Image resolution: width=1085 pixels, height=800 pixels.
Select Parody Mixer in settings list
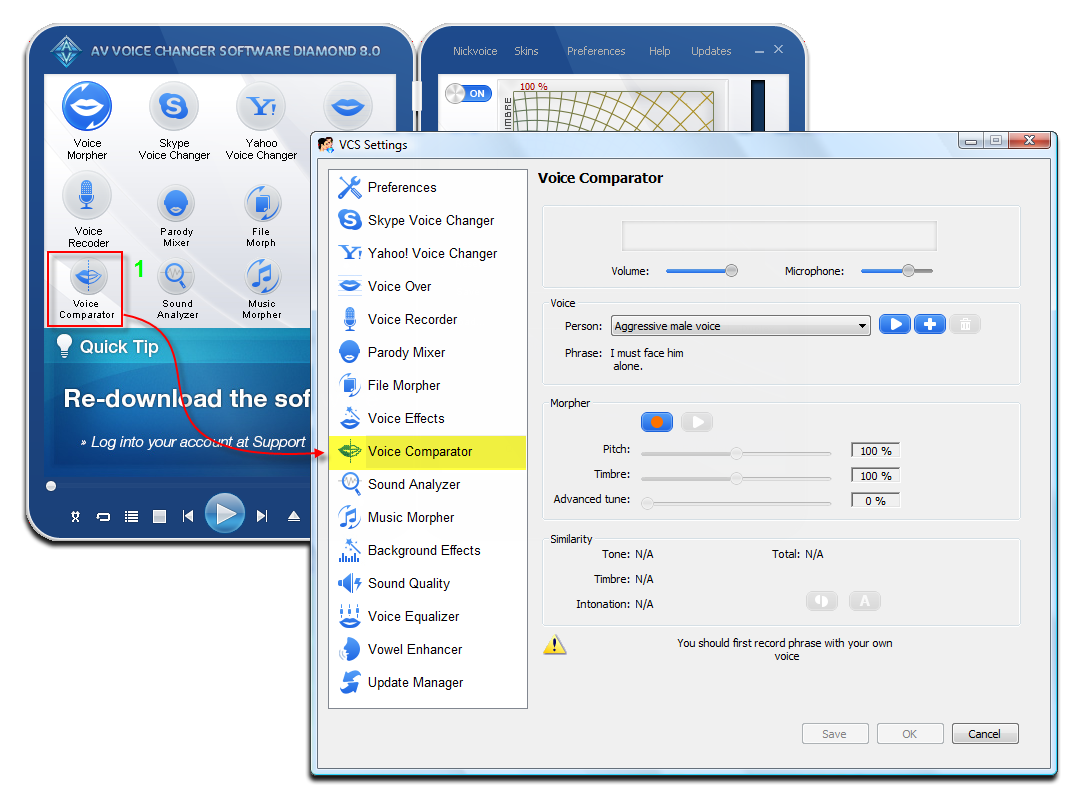click(x=428, y=352)
